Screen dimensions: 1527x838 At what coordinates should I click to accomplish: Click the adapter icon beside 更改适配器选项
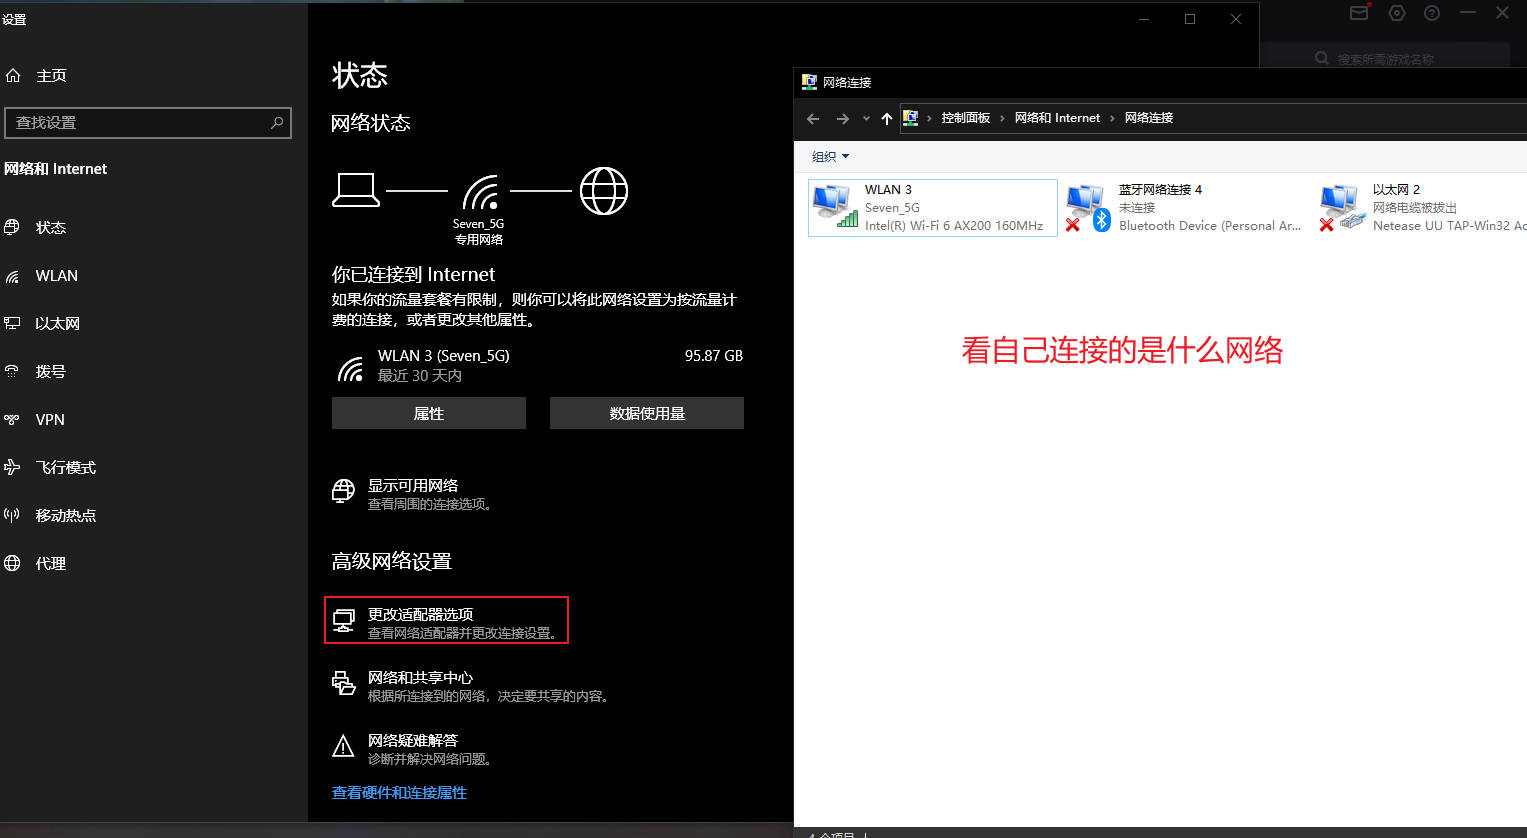pyautogui.click(x=343, y=621)
